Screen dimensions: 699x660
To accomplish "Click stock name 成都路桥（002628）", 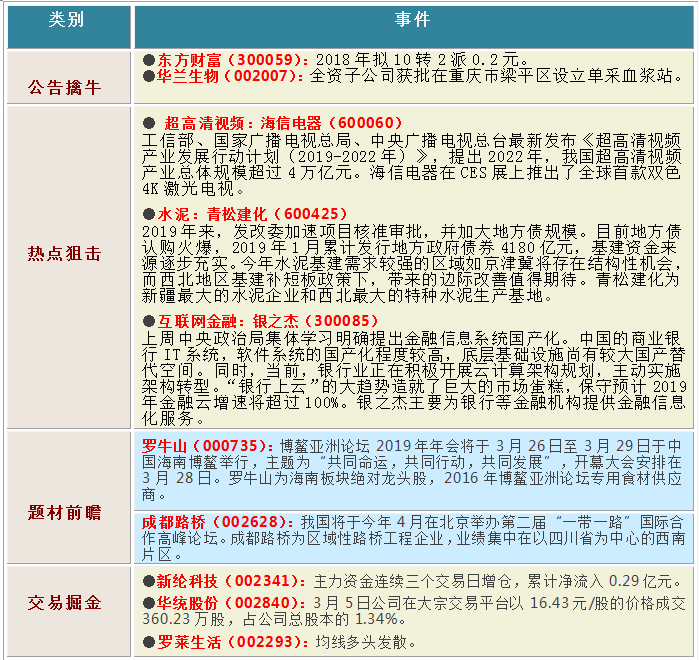I will tap(215, 522).
